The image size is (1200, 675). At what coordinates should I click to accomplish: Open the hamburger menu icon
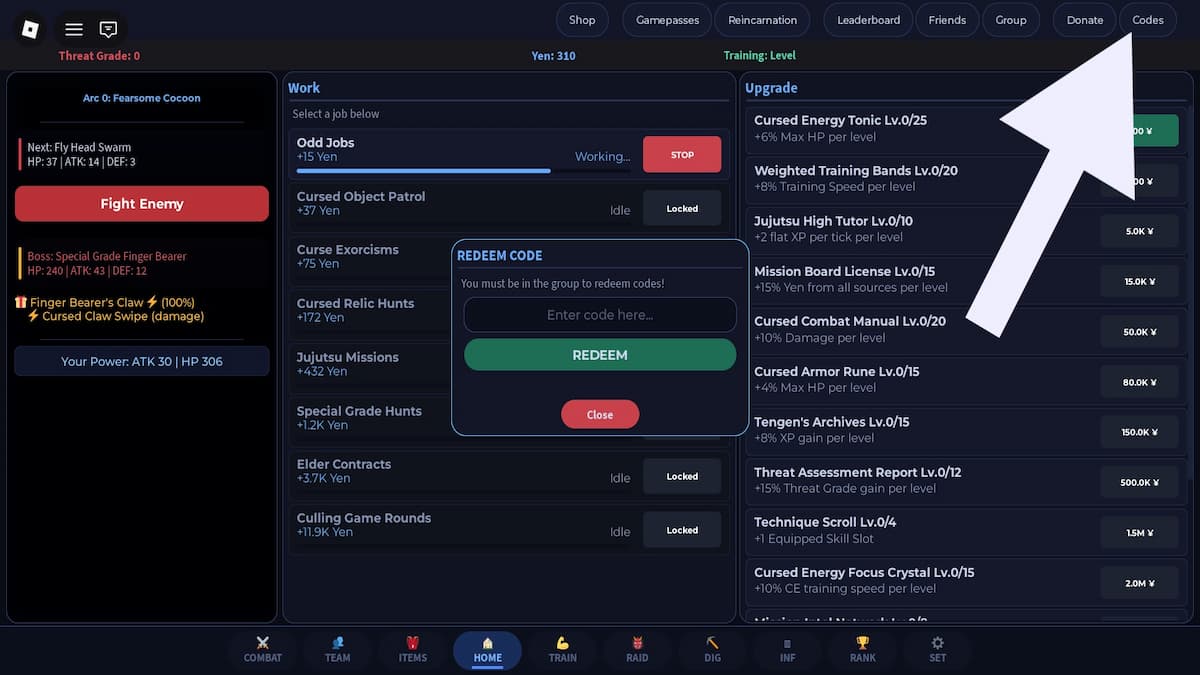point(74,29)
